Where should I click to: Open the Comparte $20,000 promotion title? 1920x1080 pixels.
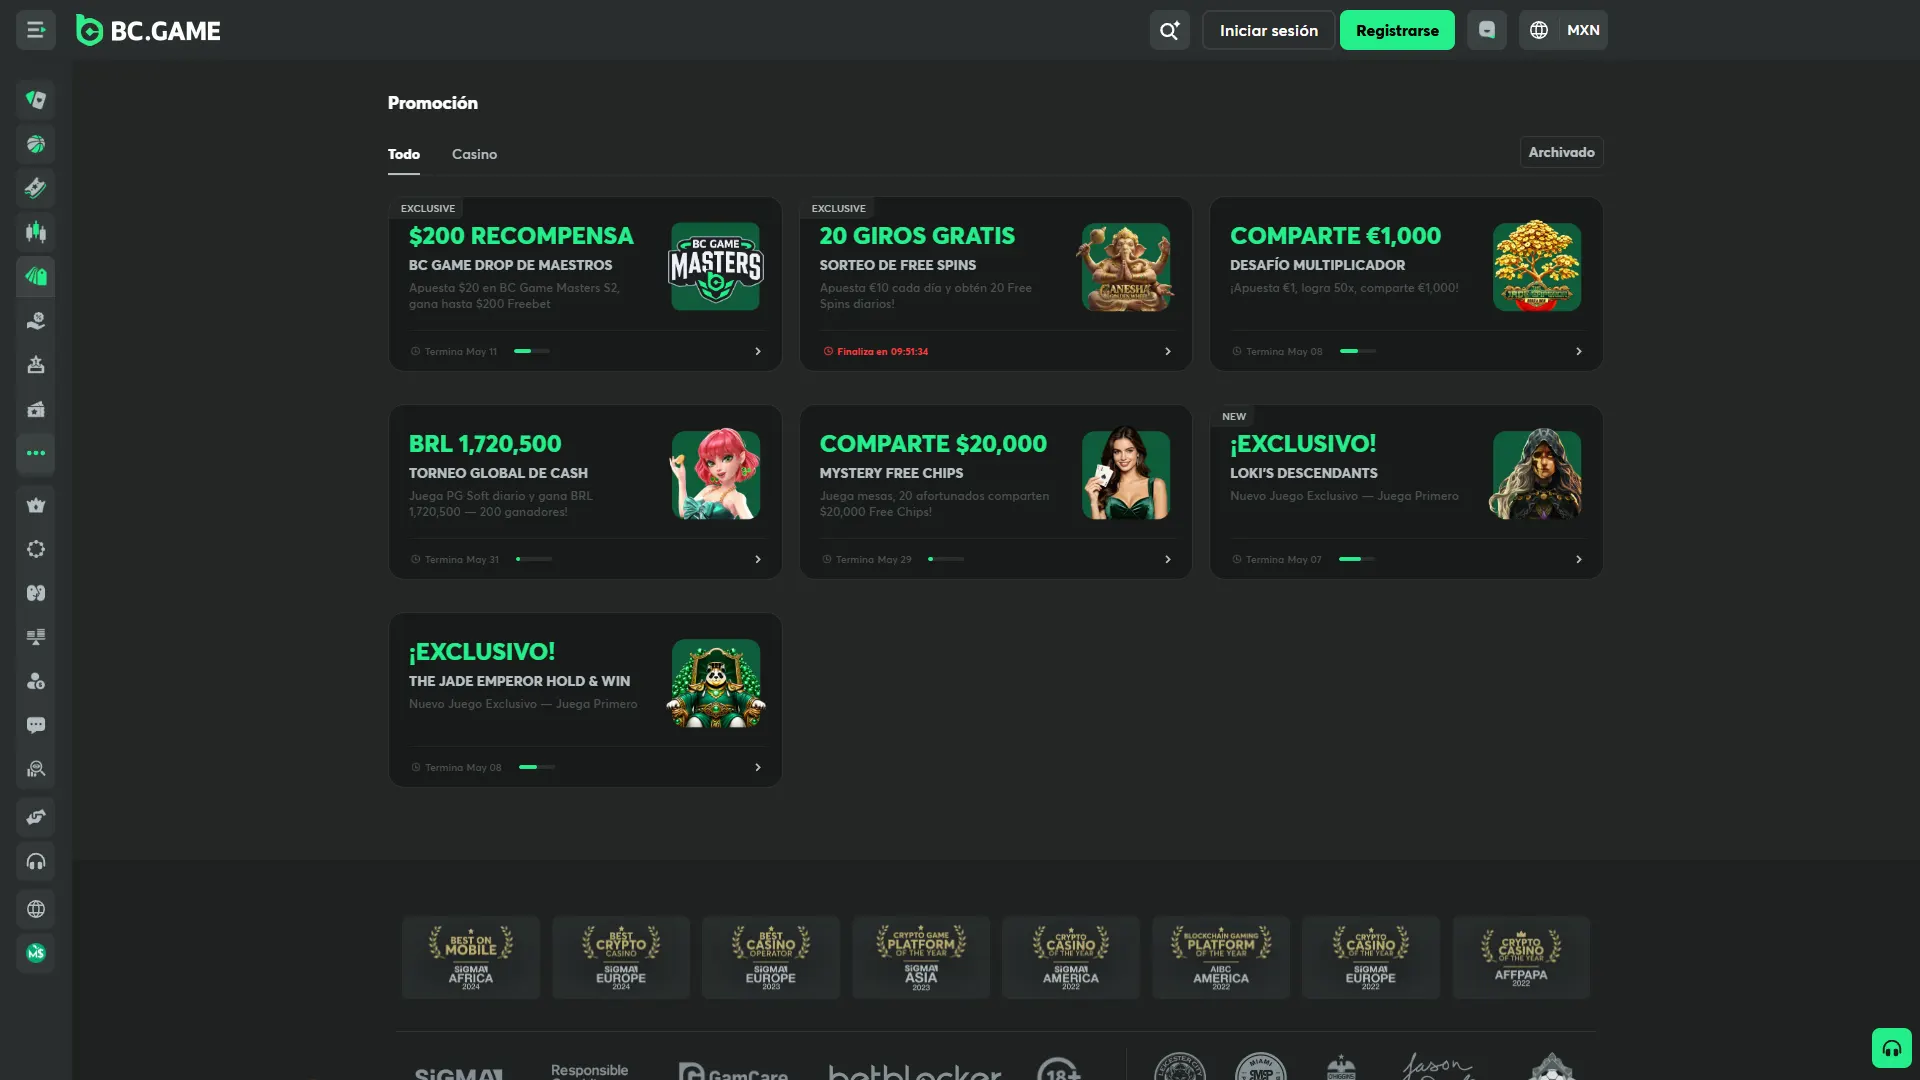click(933, 444)
